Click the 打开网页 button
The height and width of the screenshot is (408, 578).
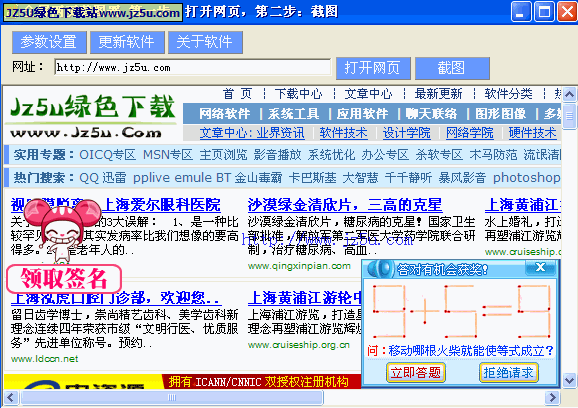pyautogui.click(x=373, y=68)
